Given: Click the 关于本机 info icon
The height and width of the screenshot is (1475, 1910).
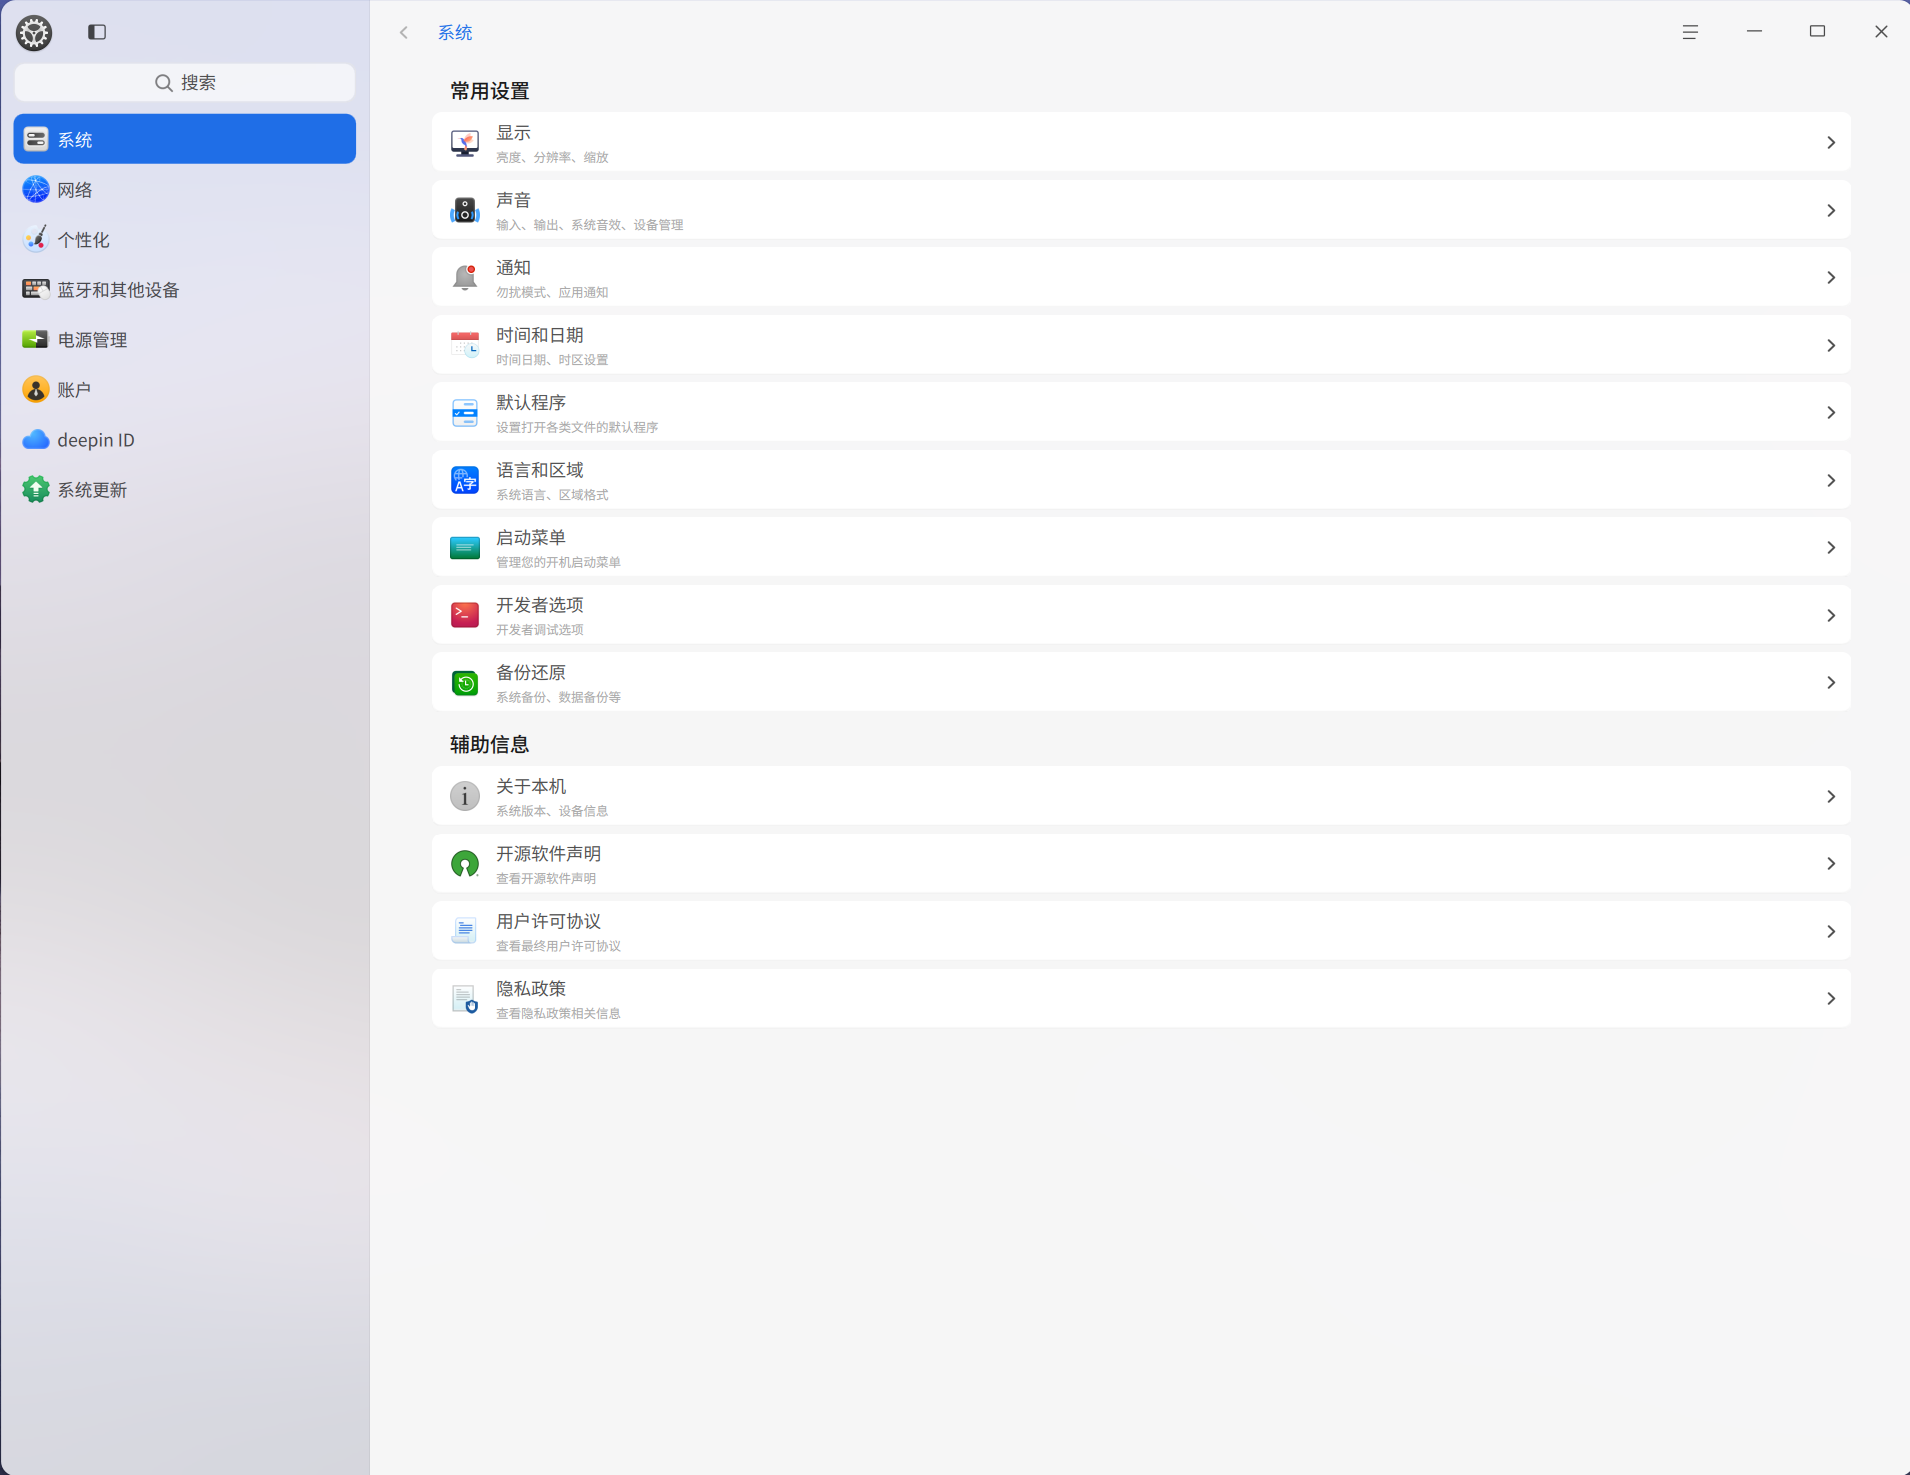Looking at the screenshot, I should [x=464, y=796].
